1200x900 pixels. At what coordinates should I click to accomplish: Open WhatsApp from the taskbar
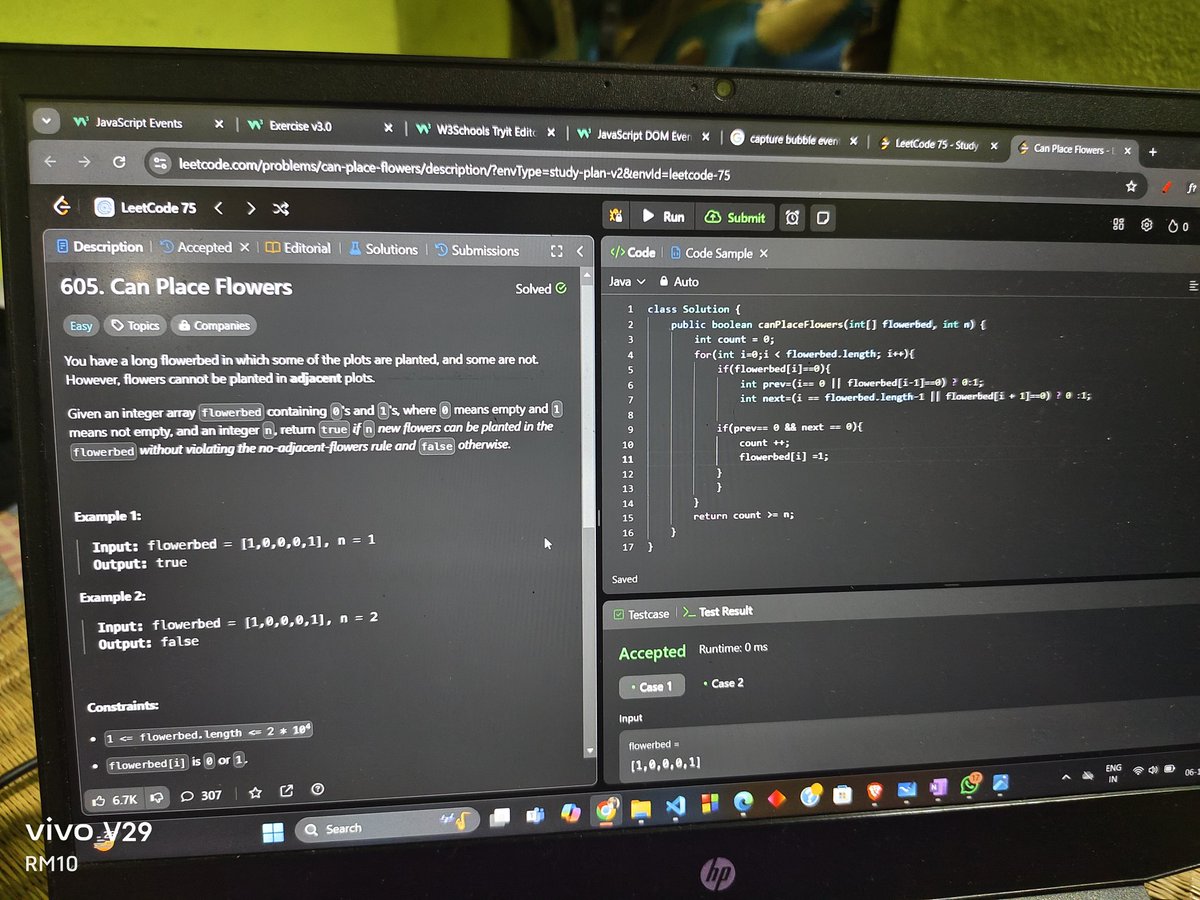click(968, 786)
